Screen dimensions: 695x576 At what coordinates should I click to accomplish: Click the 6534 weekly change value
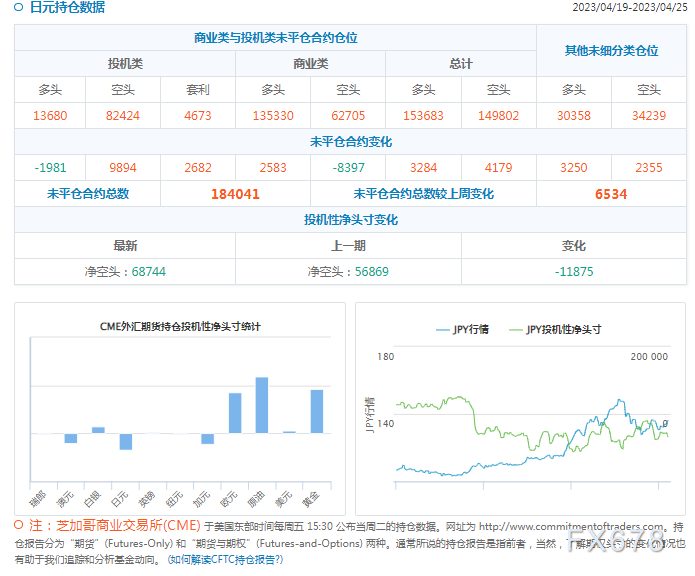pos(611,194)
